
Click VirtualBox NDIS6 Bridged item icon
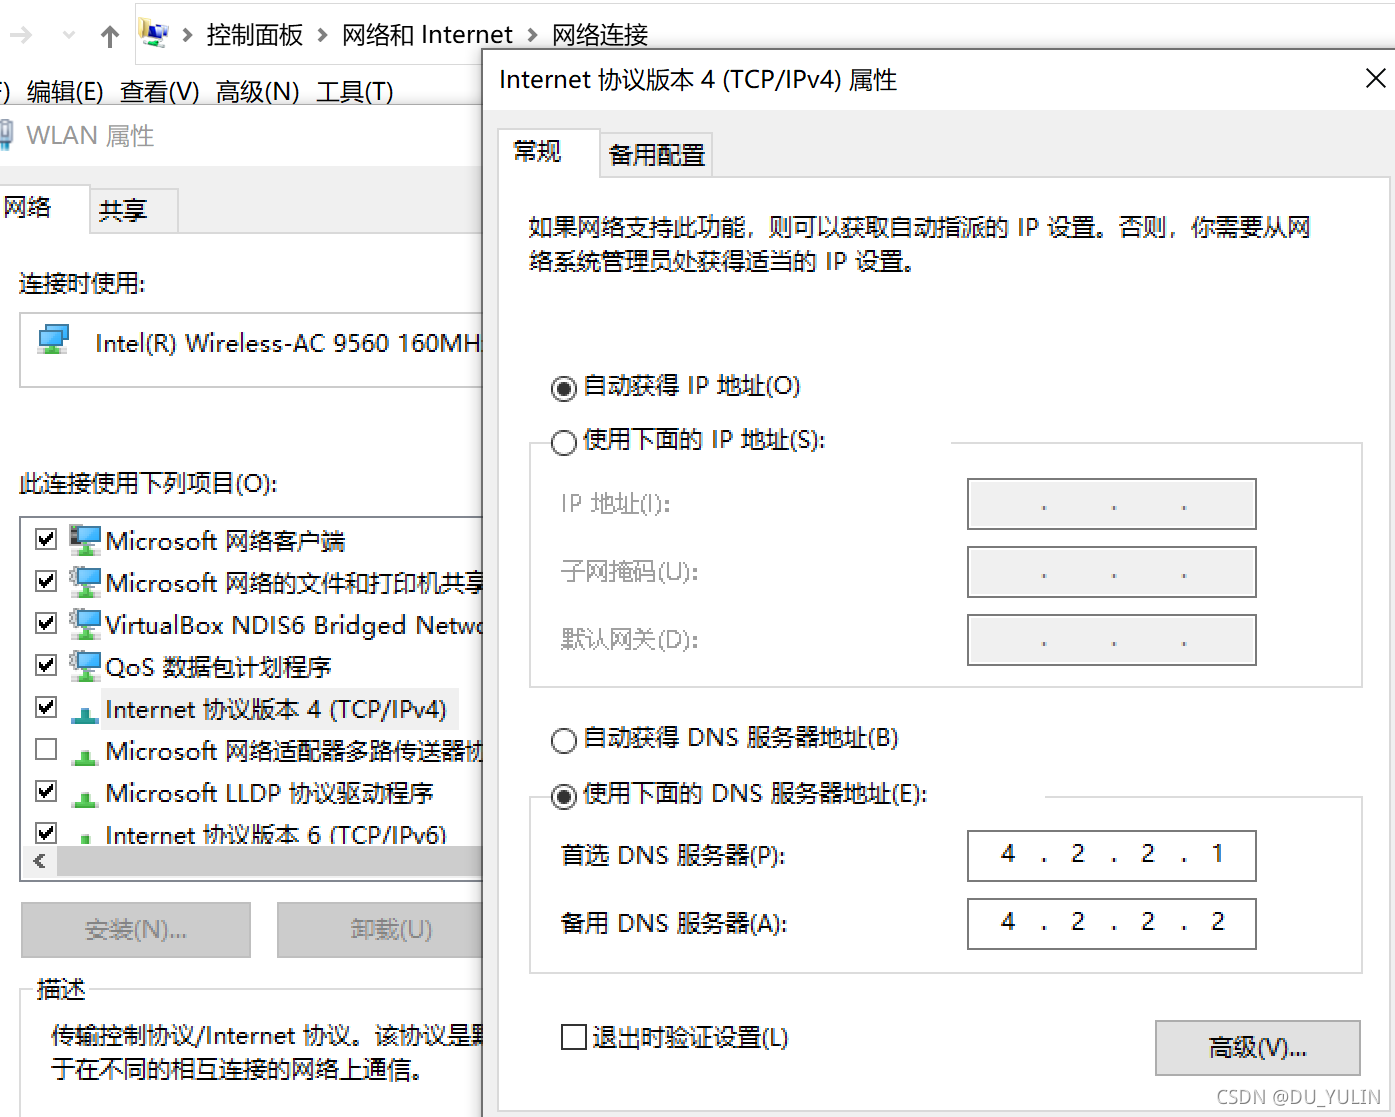tap(85, 624)
